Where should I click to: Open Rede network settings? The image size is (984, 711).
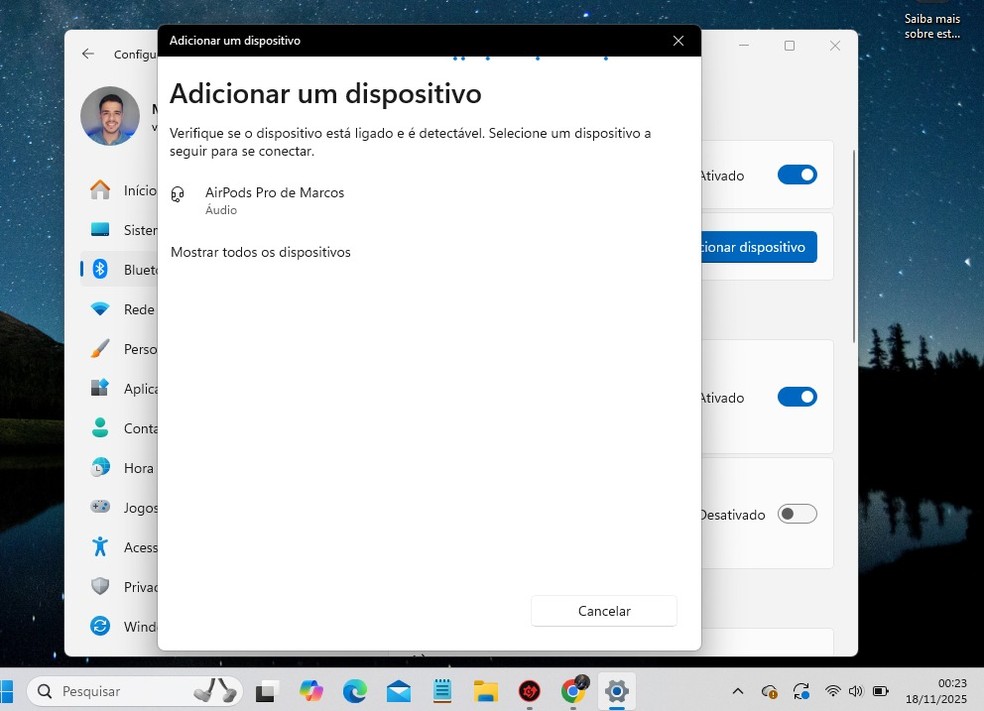[x=119, y=309]
